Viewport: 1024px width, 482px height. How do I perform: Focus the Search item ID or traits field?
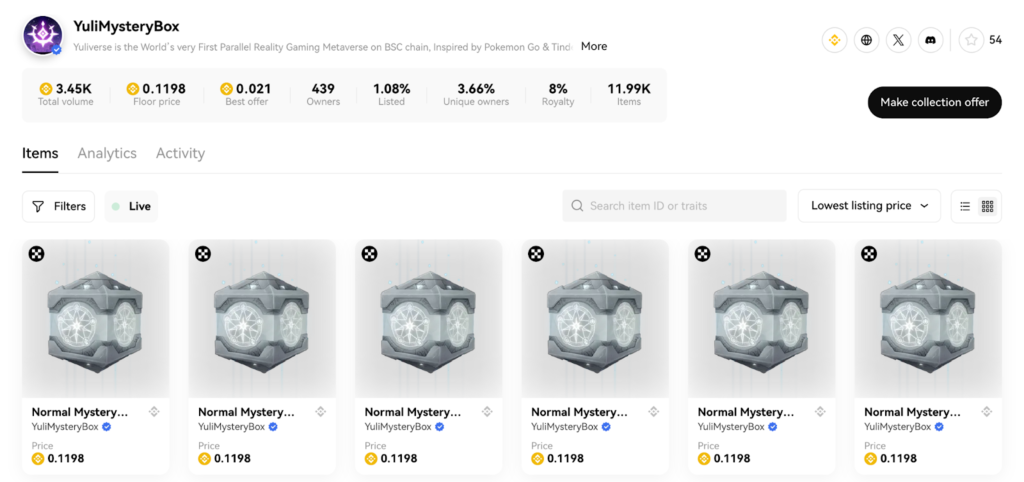pyautogui.click(x=674, y=206)
